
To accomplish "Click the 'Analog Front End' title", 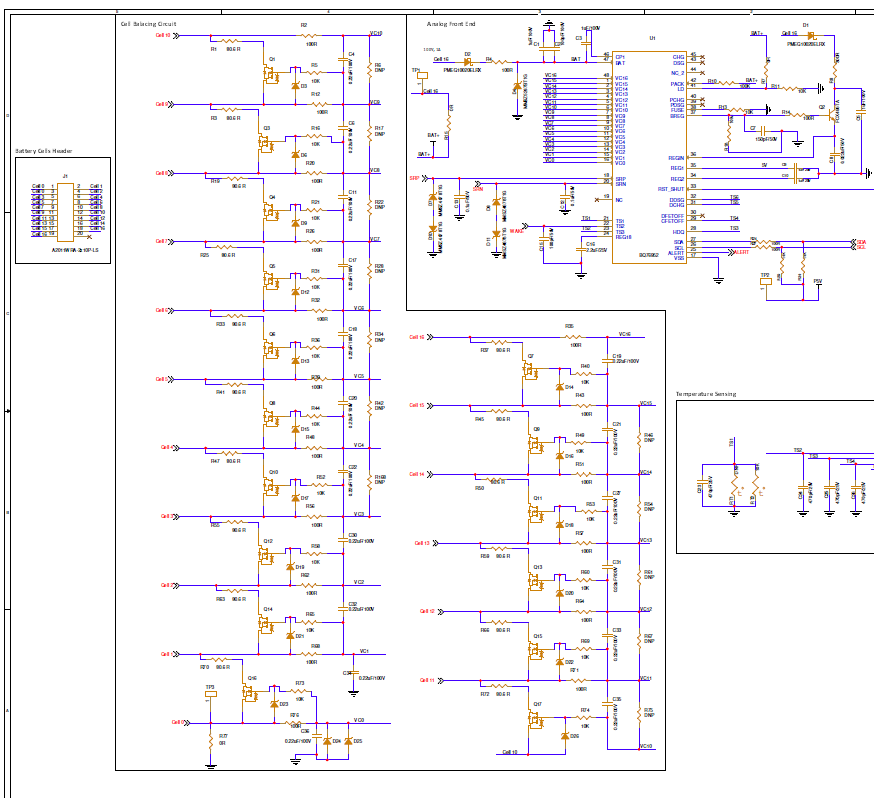I will point(451,24).
